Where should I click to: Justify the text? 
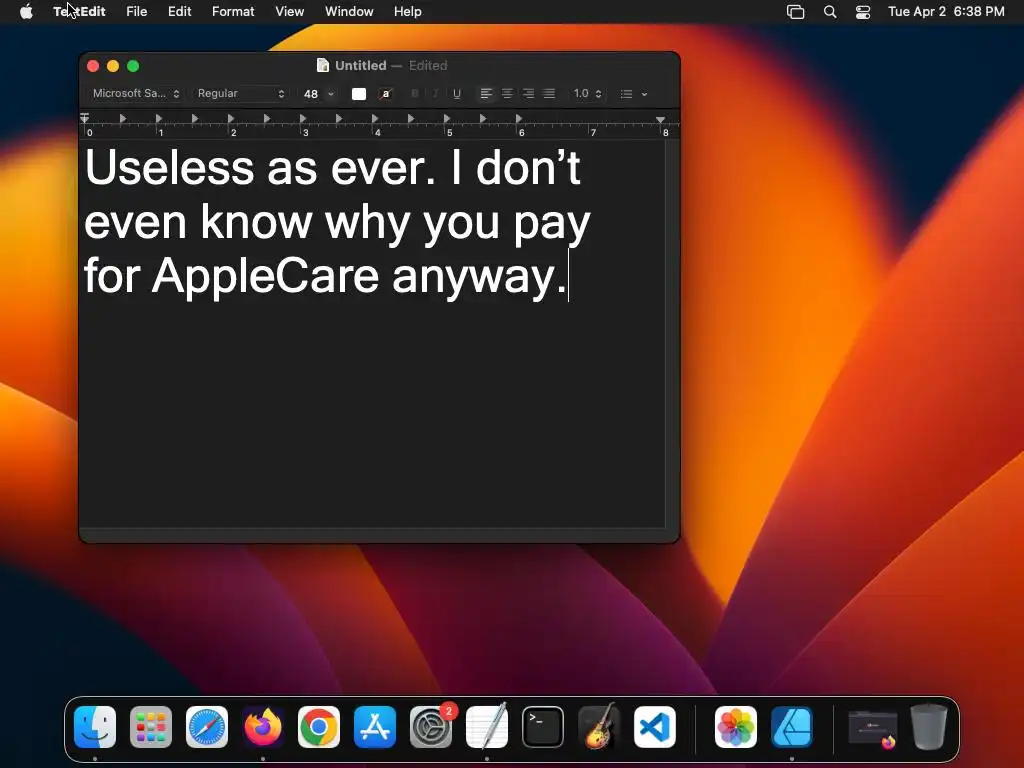(x=549, y=94)
